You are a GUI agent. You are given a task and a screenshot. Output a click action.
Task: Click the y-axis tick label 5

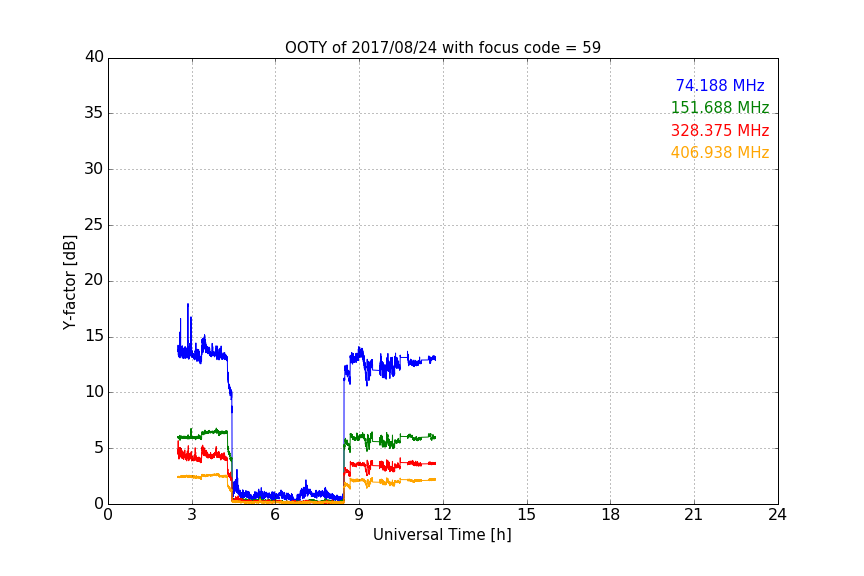tap(99, 448)
